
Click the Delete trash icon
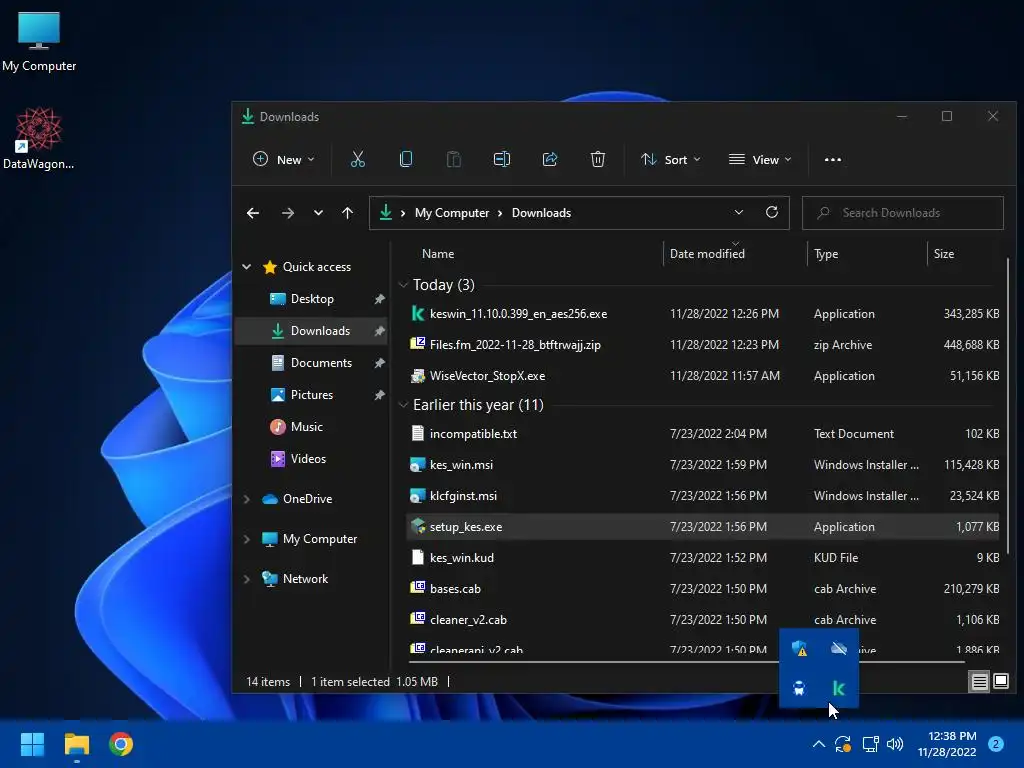pos(598,159)
